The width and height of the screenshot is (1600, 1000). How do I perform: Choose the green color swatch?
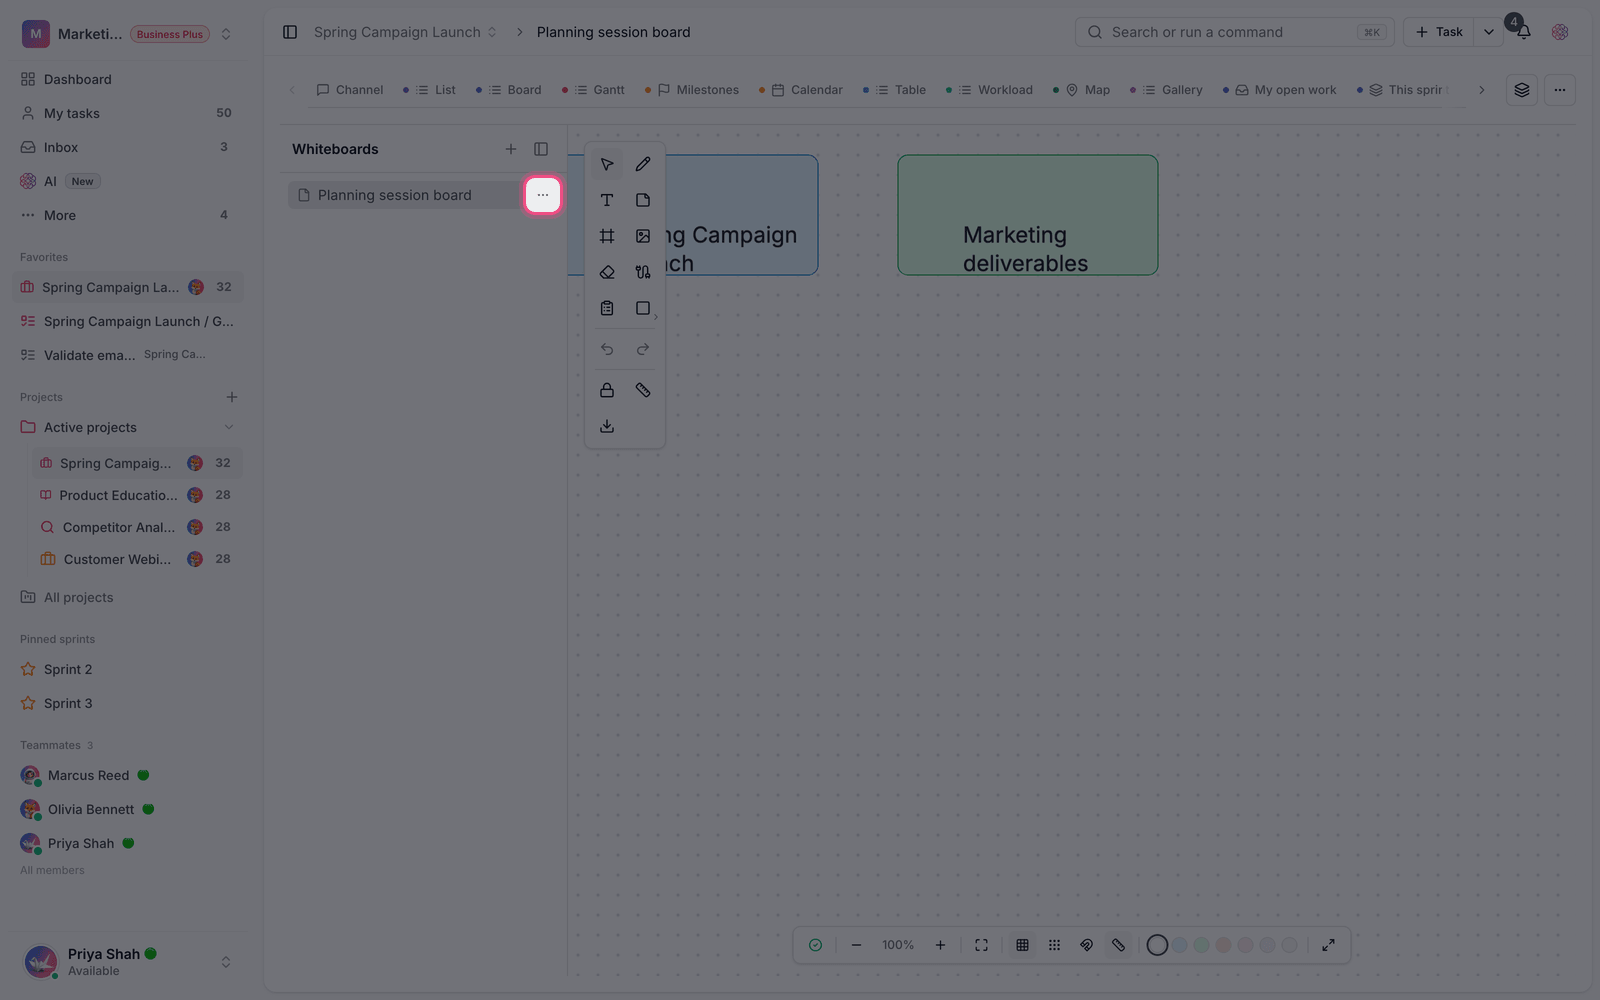[1202, 945]
